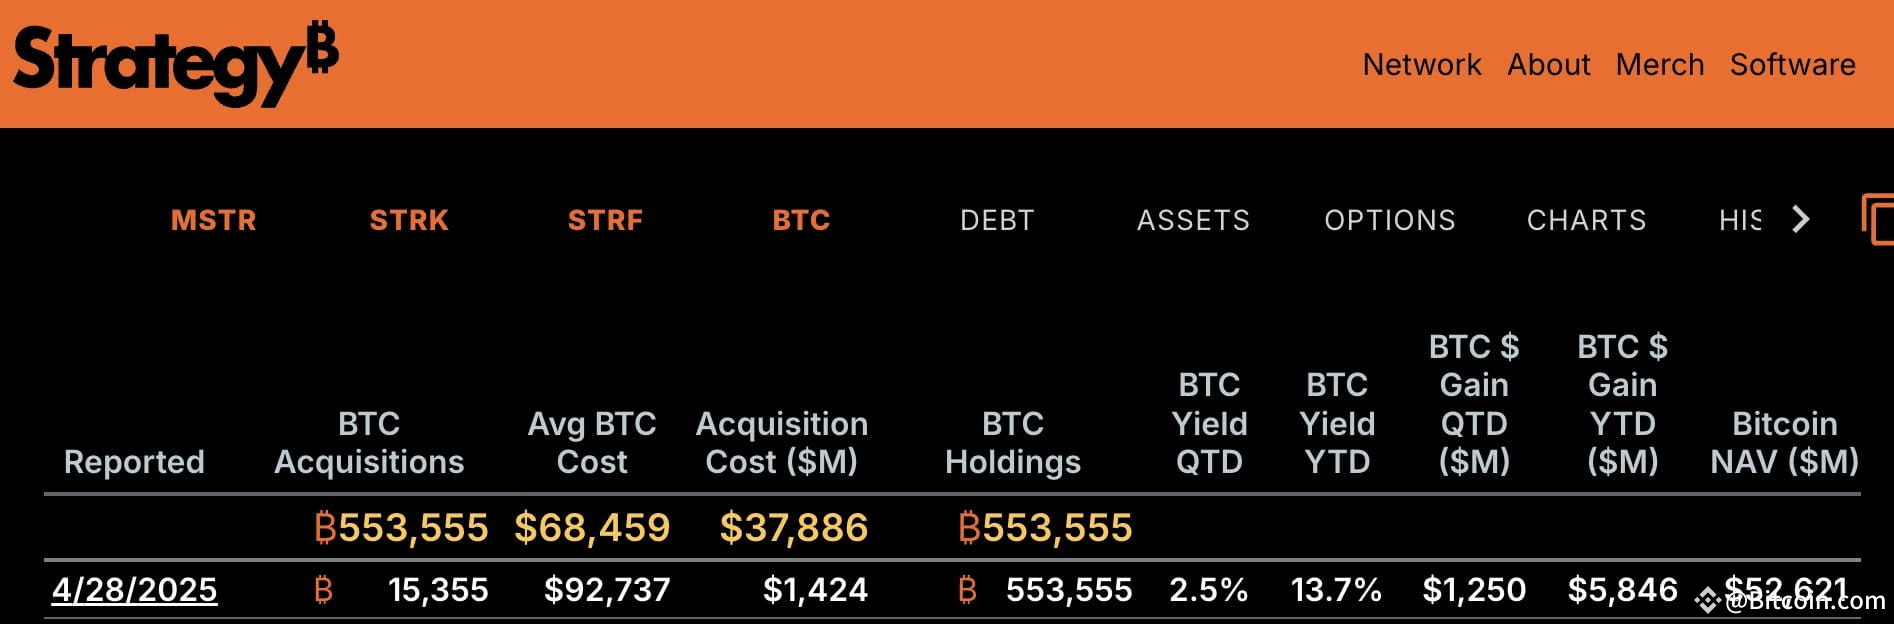Show the OPTIONS tab
Viewport: 1894px width, 624px height.
[x=1390, y=220]
